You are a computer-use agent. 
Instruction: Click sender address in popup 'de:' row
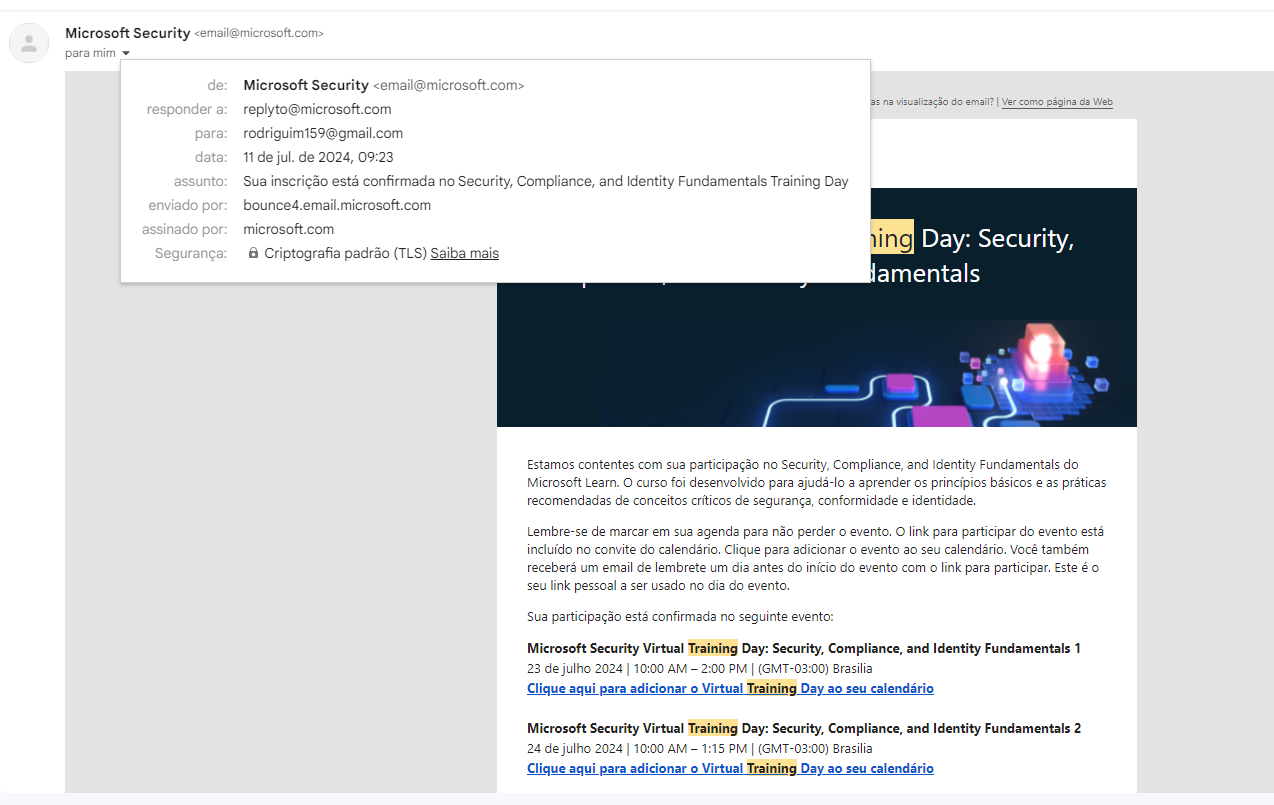(448, 86)
